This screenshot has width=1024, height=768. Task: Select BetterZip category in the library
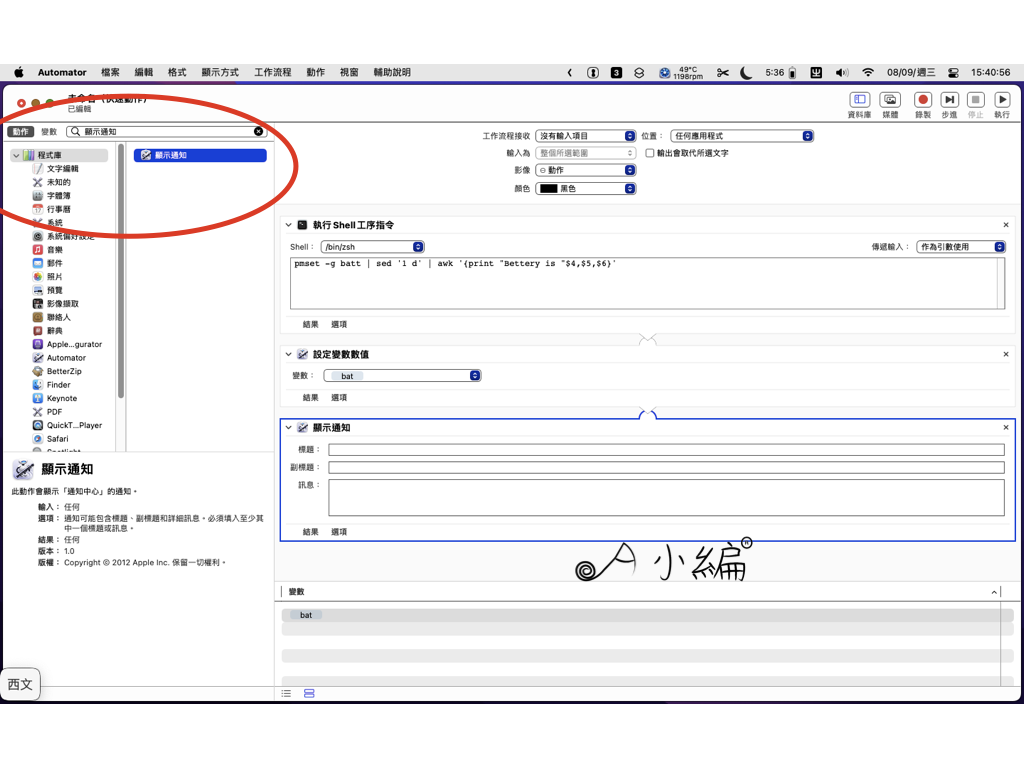64,371
